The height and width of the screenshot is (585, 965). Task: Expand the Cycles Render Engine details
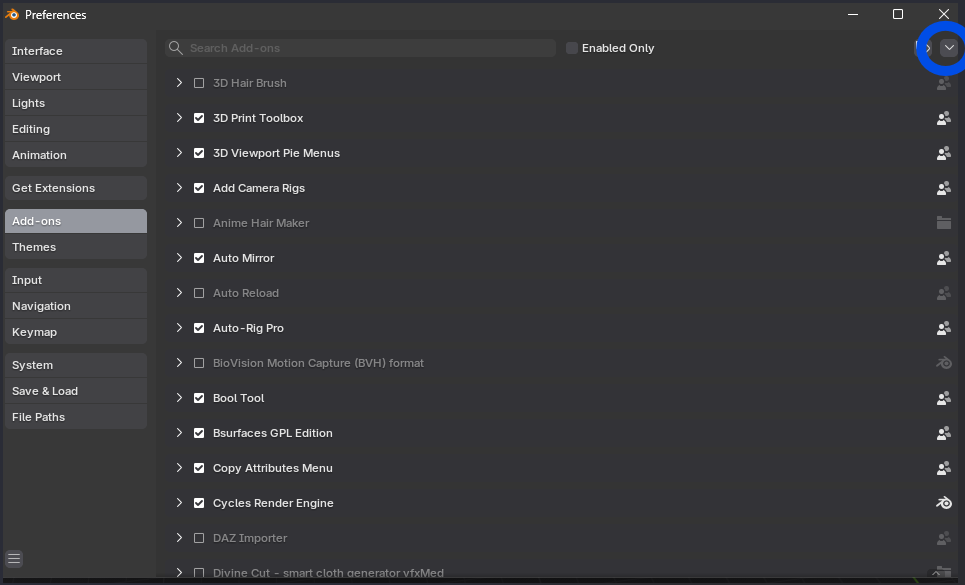pyautogui.click(x=179, y=503)
